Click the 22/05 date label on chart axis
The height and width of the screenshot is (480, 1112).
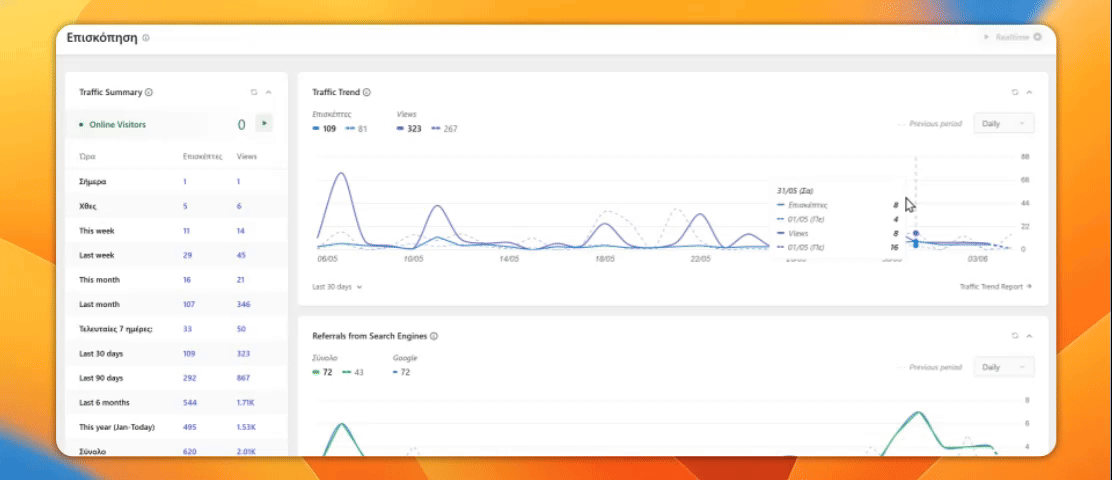tap(700, 259)
